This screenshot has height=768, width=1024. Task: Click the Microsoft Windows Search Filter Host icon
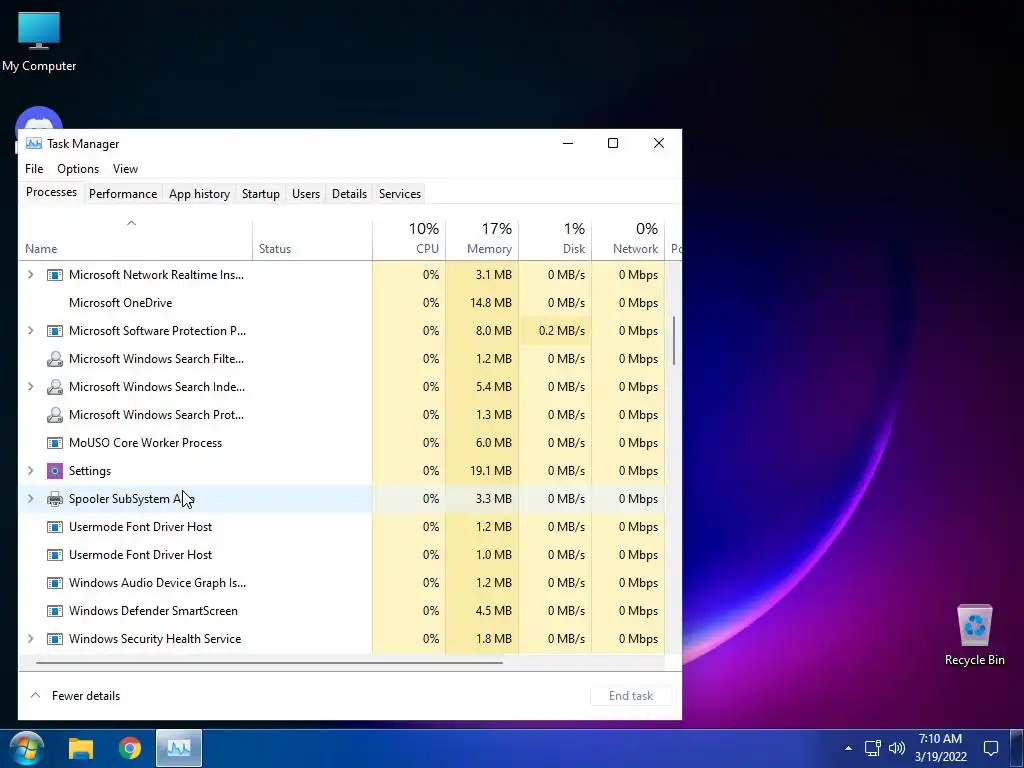55,359
